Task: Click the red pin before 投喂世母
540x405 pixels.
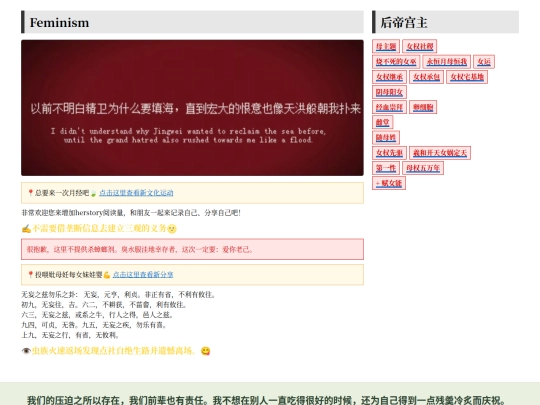Action: tap(30, 274)
